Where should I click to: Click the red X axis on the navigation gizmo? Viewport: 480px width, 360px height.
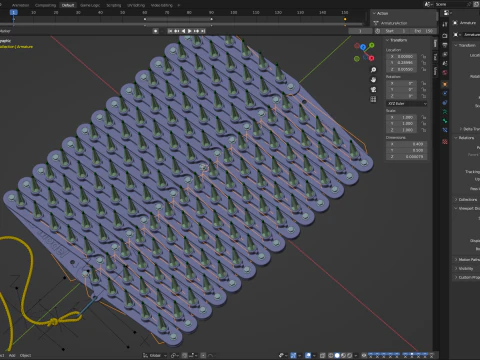371,58
